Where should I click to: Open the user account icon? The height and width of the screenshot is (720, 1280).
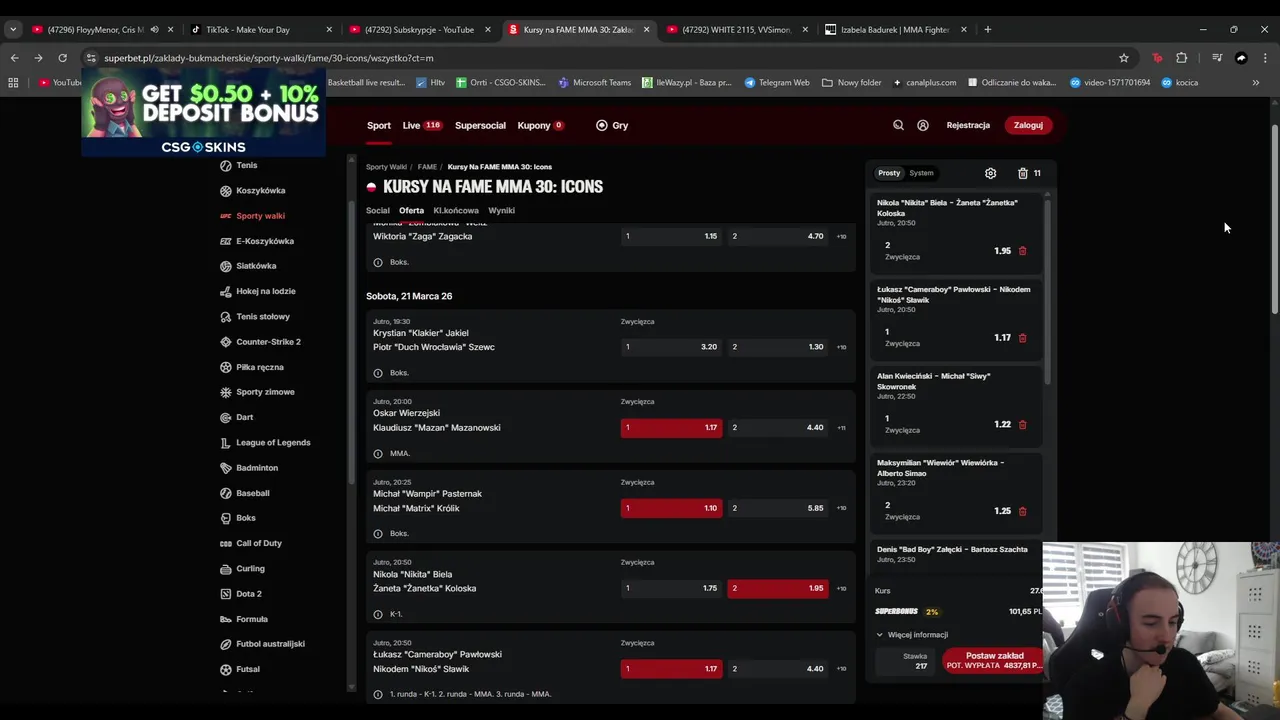click(923, 125)
